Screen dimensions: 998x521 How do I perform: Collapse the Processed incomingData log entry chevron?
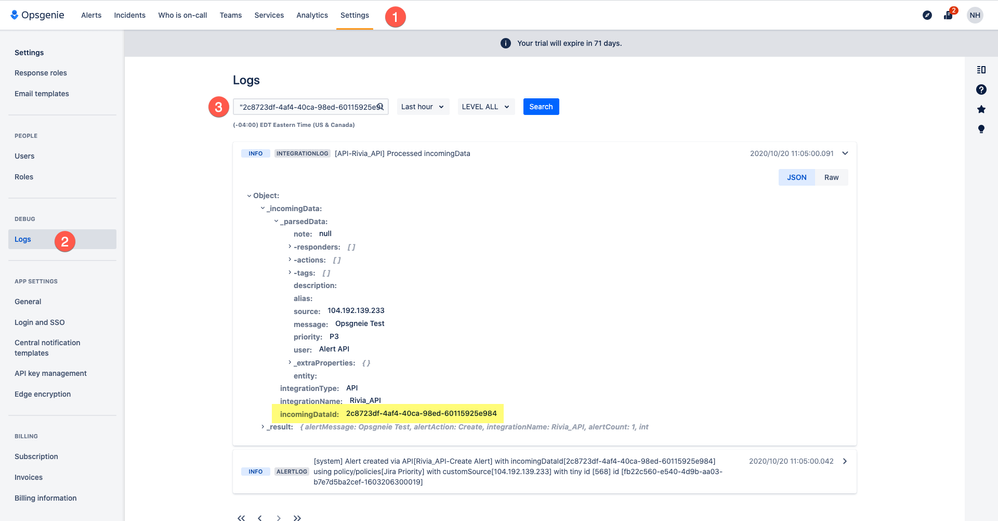[845, 153]
